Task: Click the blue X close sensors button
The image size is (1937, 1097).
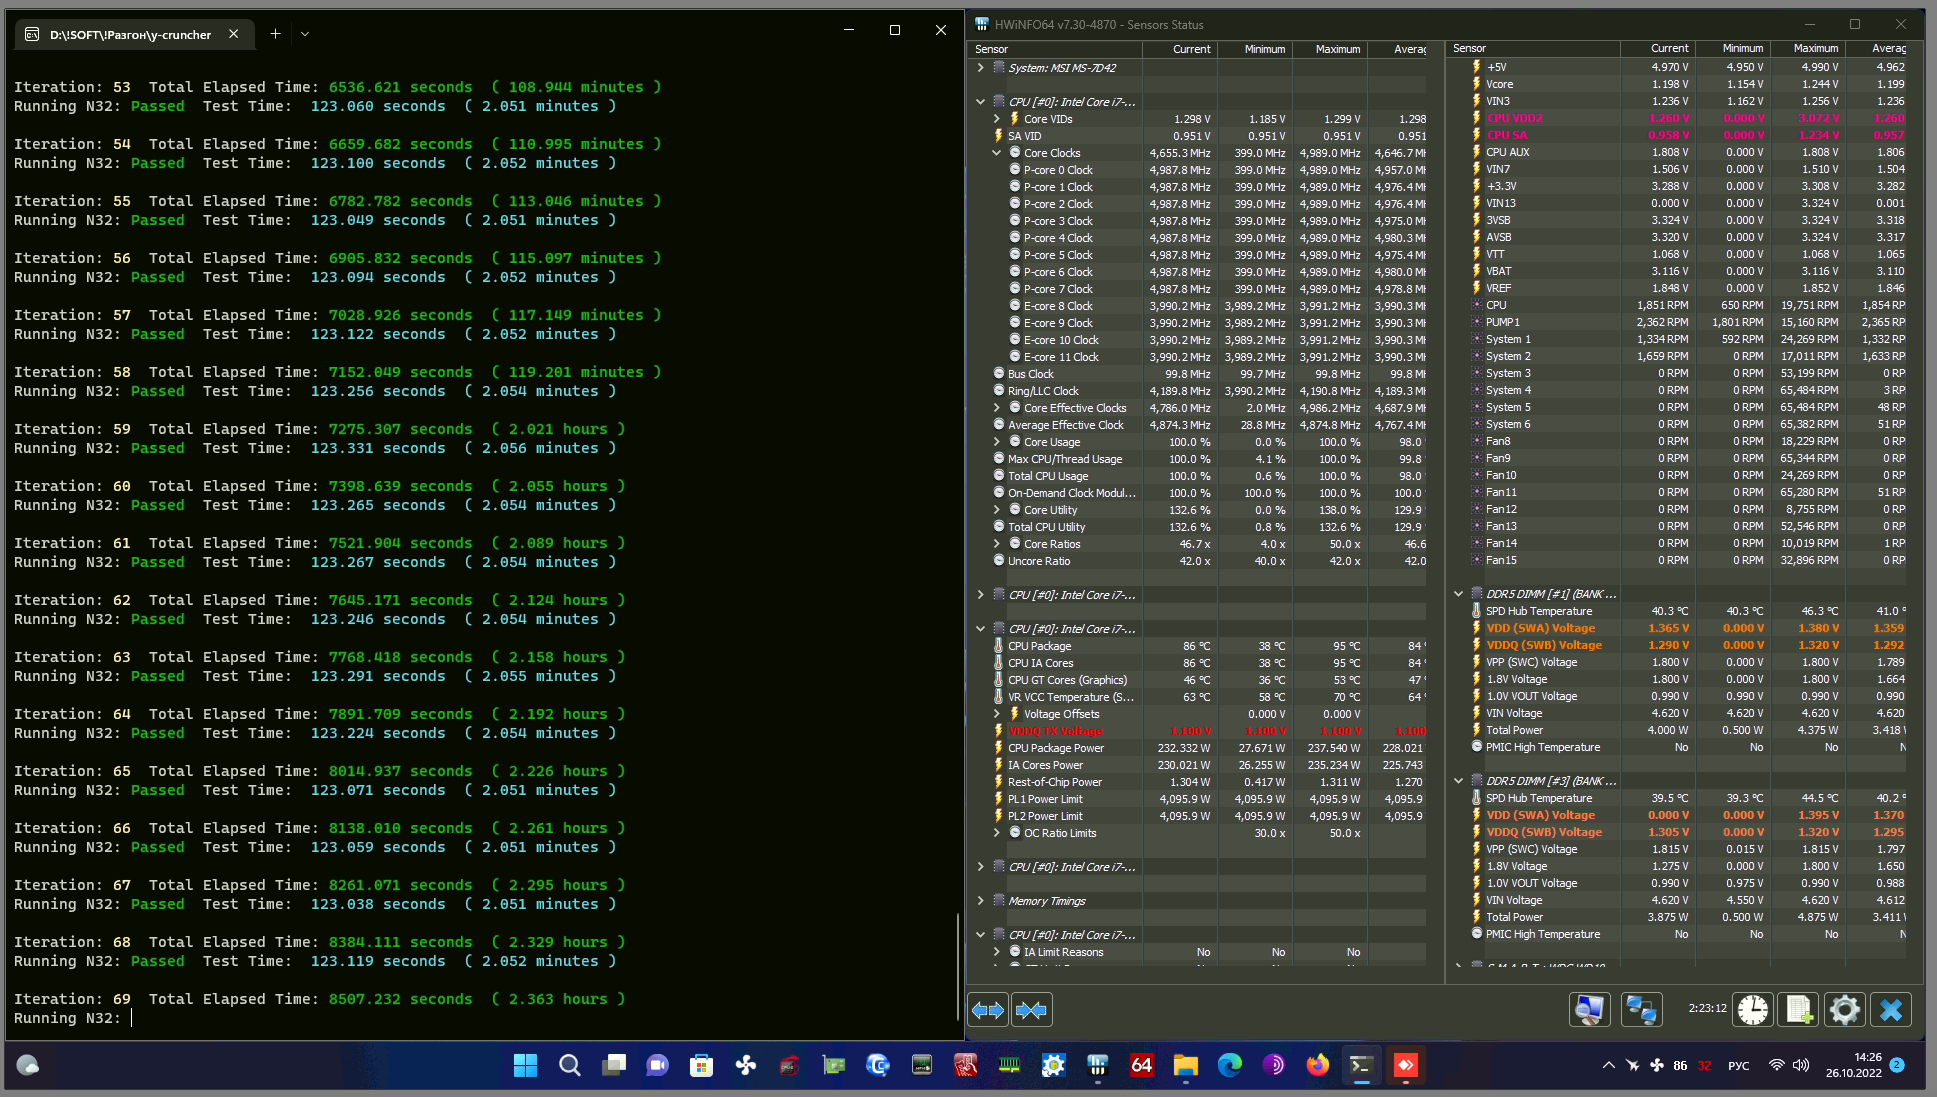Action: pos(1891,1010)
